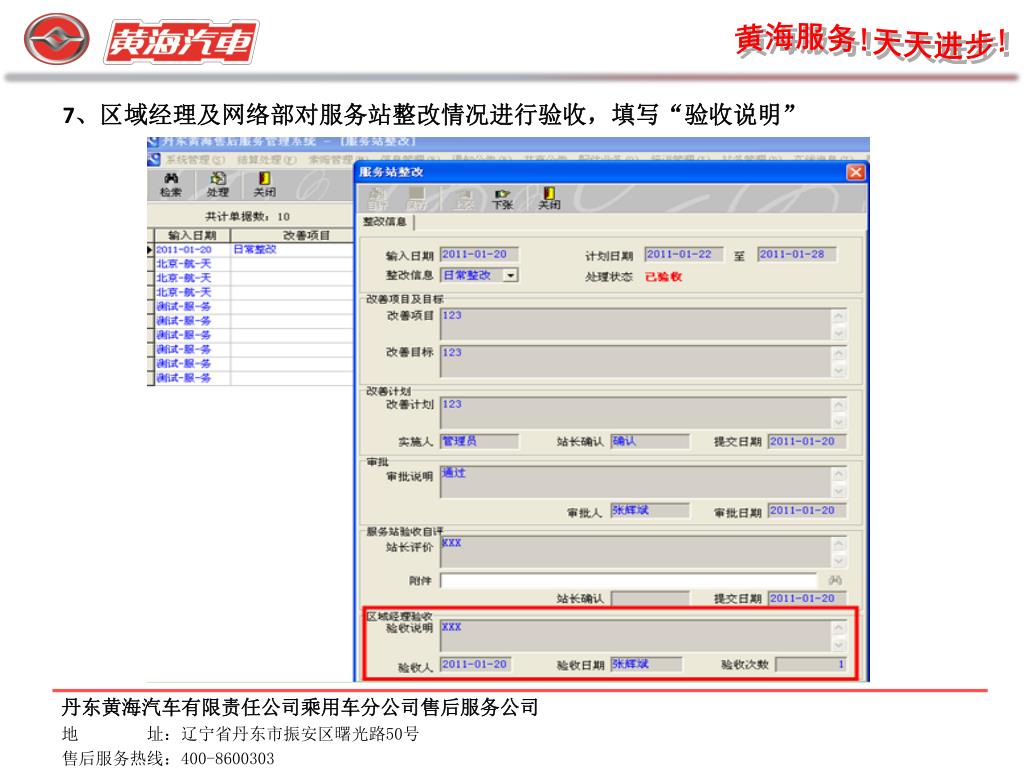Click the 验收次数 field showing 1
1024x768 pixels.
810,664
